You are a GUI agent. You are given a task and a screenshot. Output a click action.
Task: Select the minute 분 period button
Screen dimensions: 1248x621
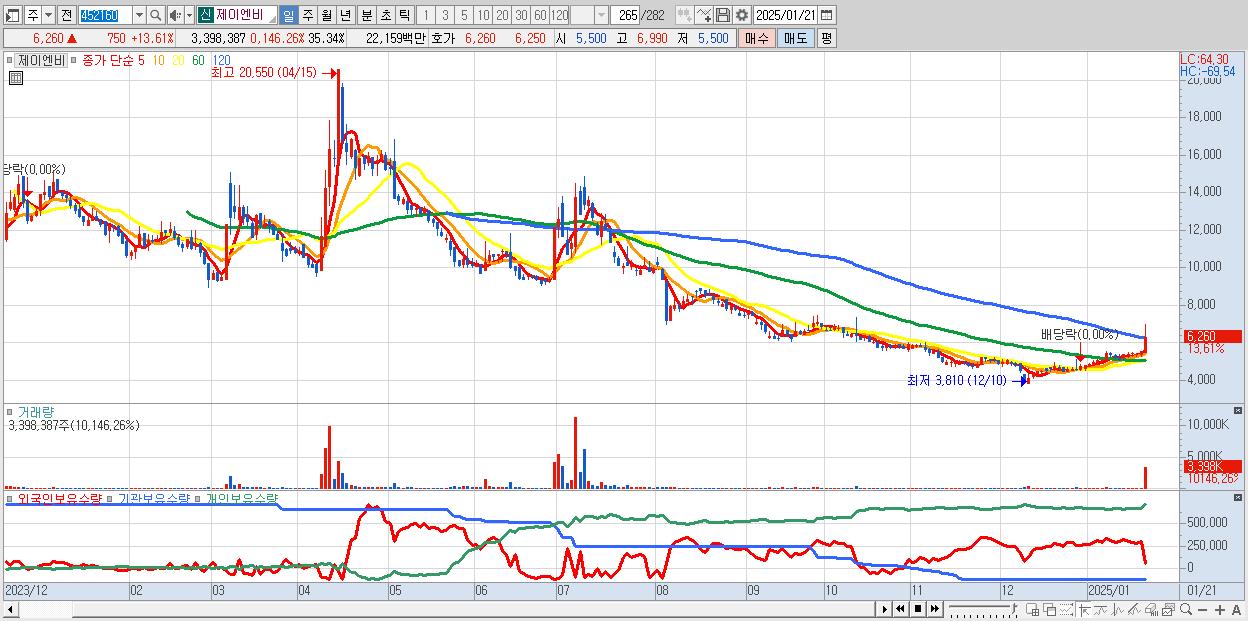click(x=367, y=15)
